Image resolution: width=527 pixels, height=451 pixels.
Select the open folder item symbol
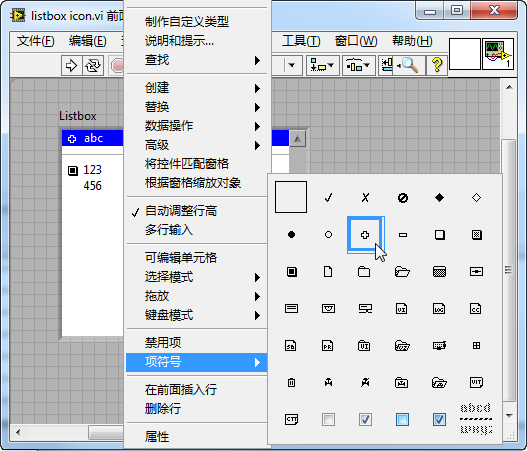[x=402, y=271]
